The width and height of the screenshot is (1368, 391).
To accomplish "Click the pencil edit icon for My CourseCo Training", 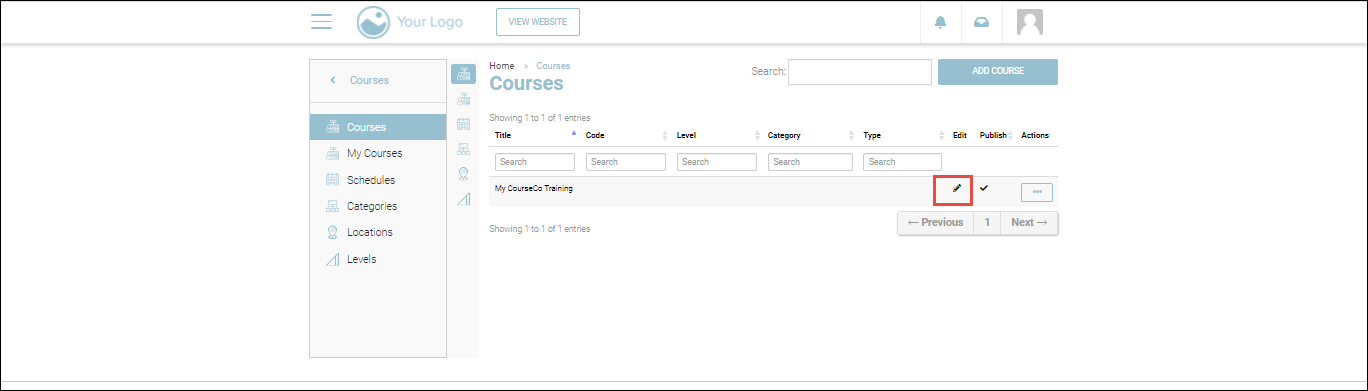I will pos(956,188).
